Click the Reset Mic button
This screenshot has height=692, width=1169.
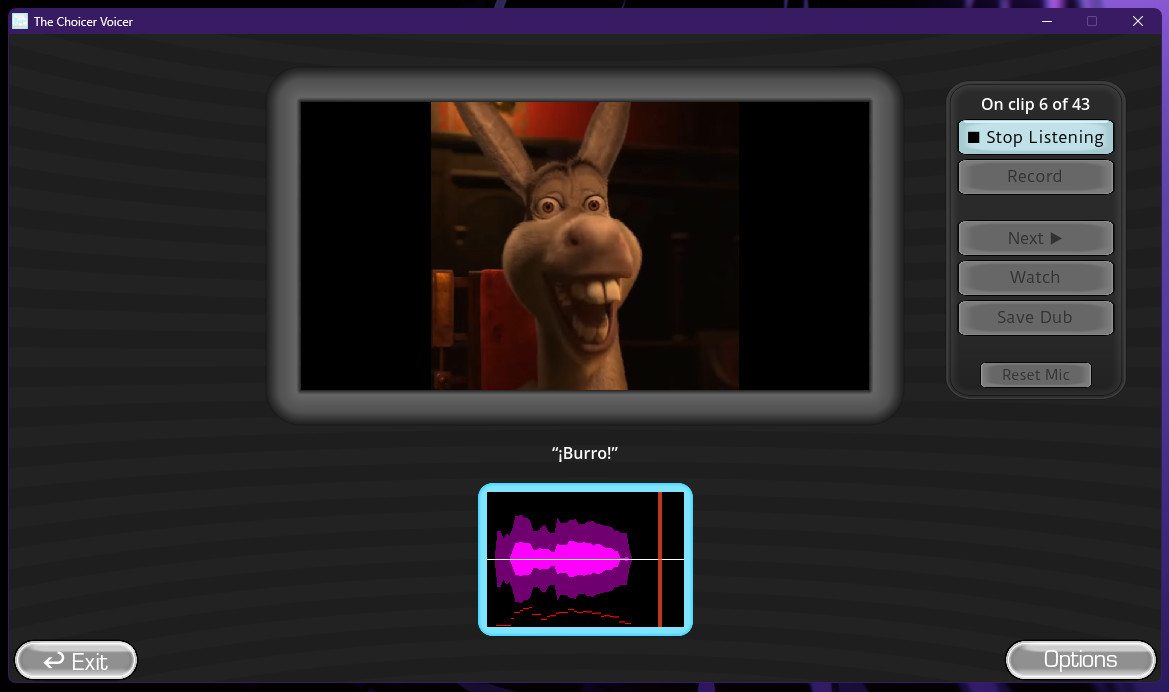click(1036, 375)
